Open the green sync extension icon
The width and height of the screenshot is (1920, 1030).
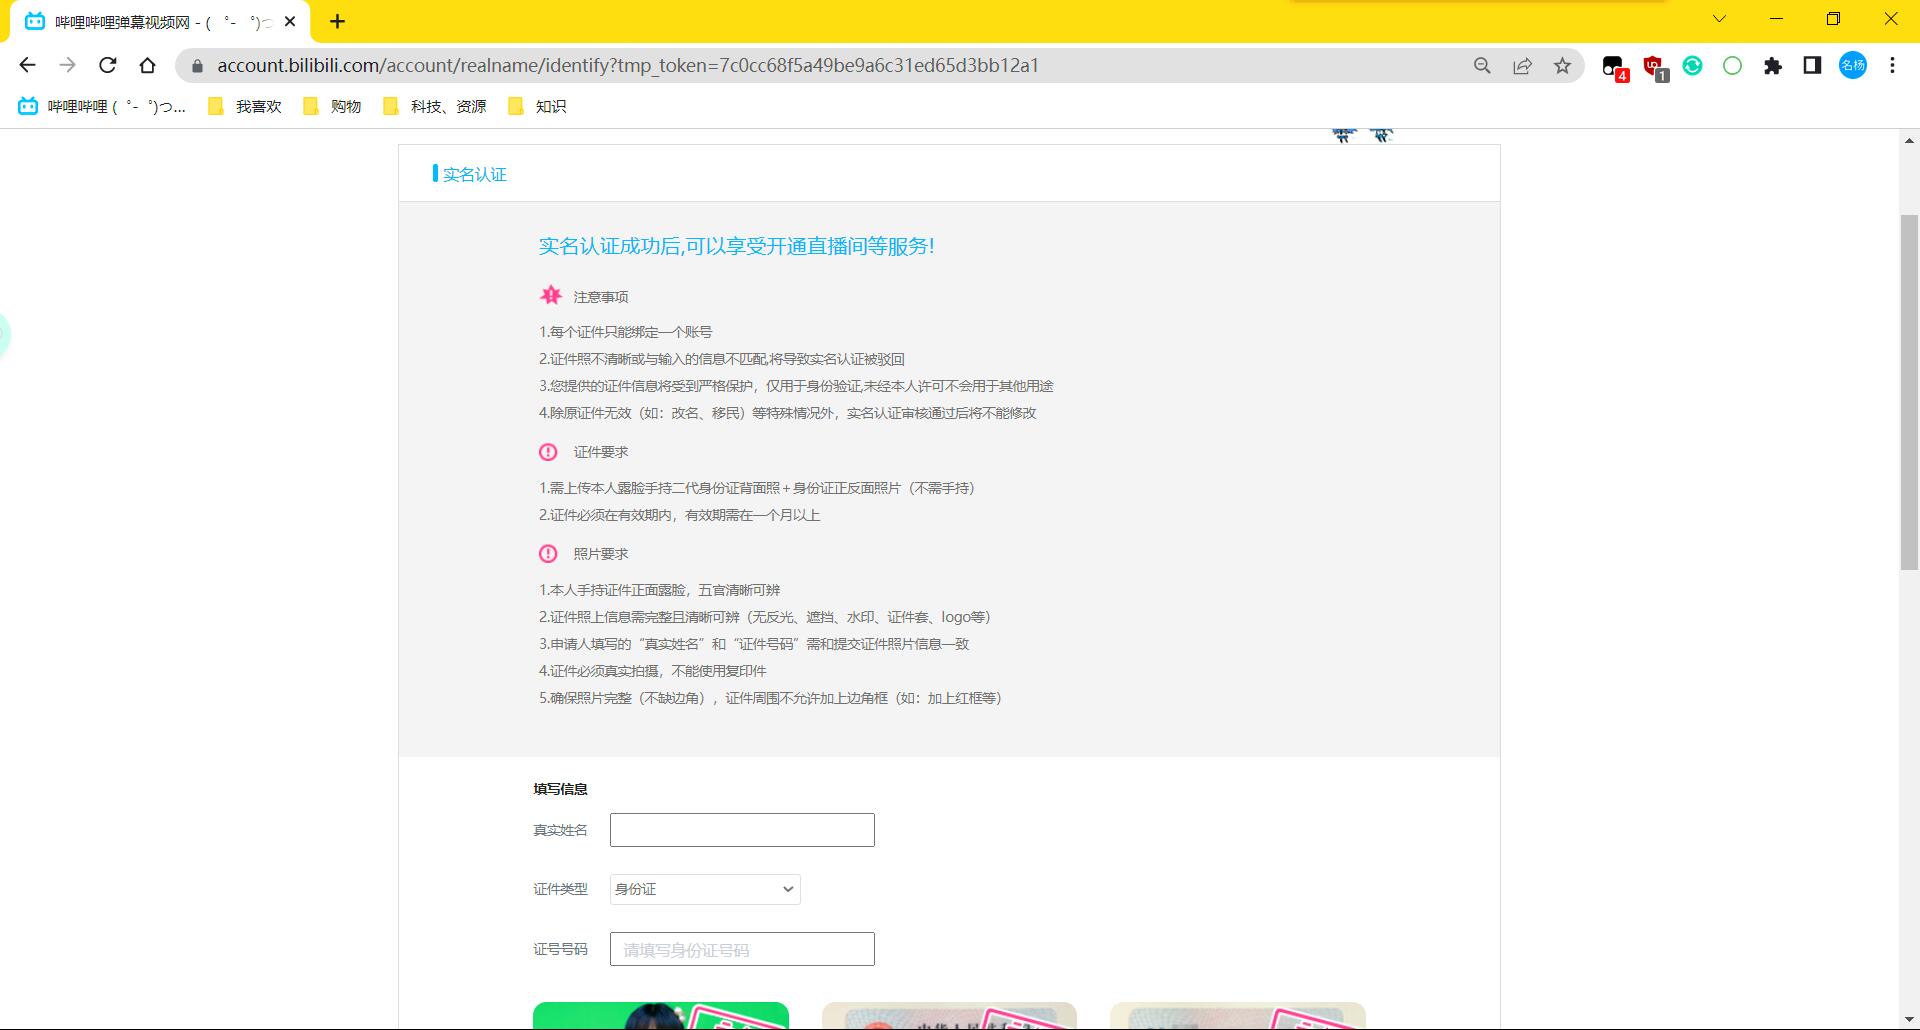point(1692,65)
